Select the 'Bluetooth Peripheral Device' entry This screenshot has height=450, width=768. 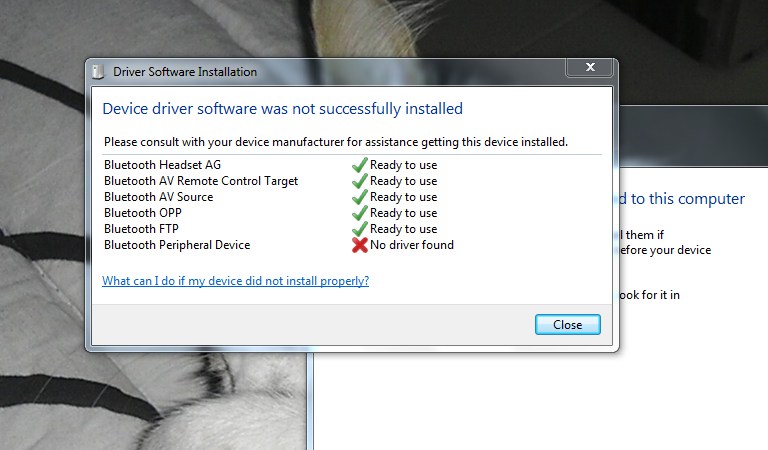pos(177,245)
